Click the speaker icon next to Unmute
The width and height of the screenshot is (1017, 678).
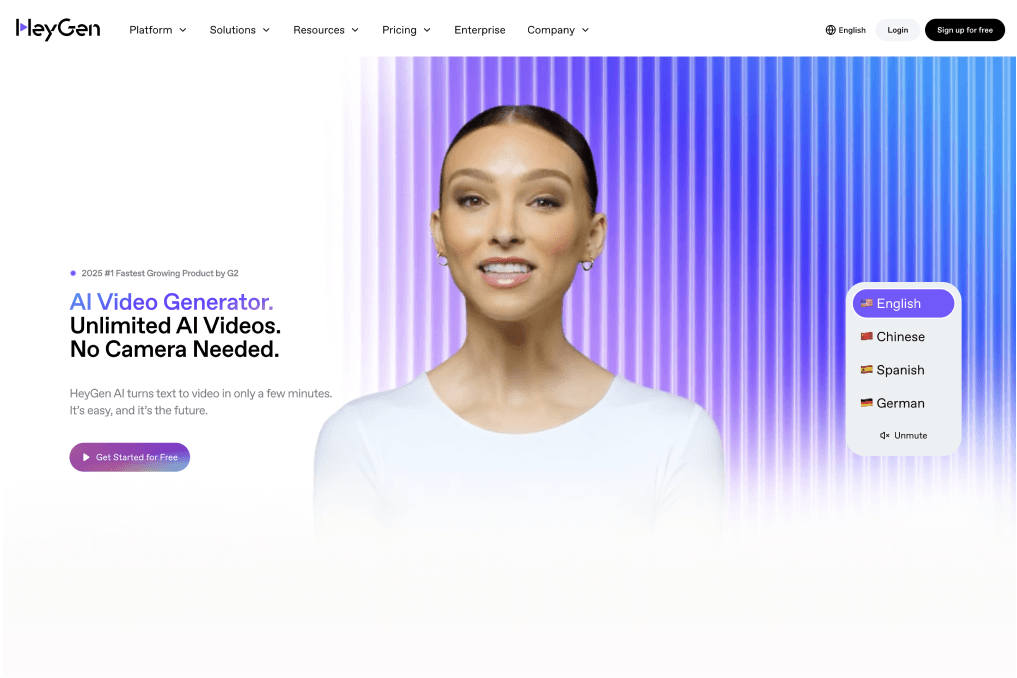pos(884,435)
